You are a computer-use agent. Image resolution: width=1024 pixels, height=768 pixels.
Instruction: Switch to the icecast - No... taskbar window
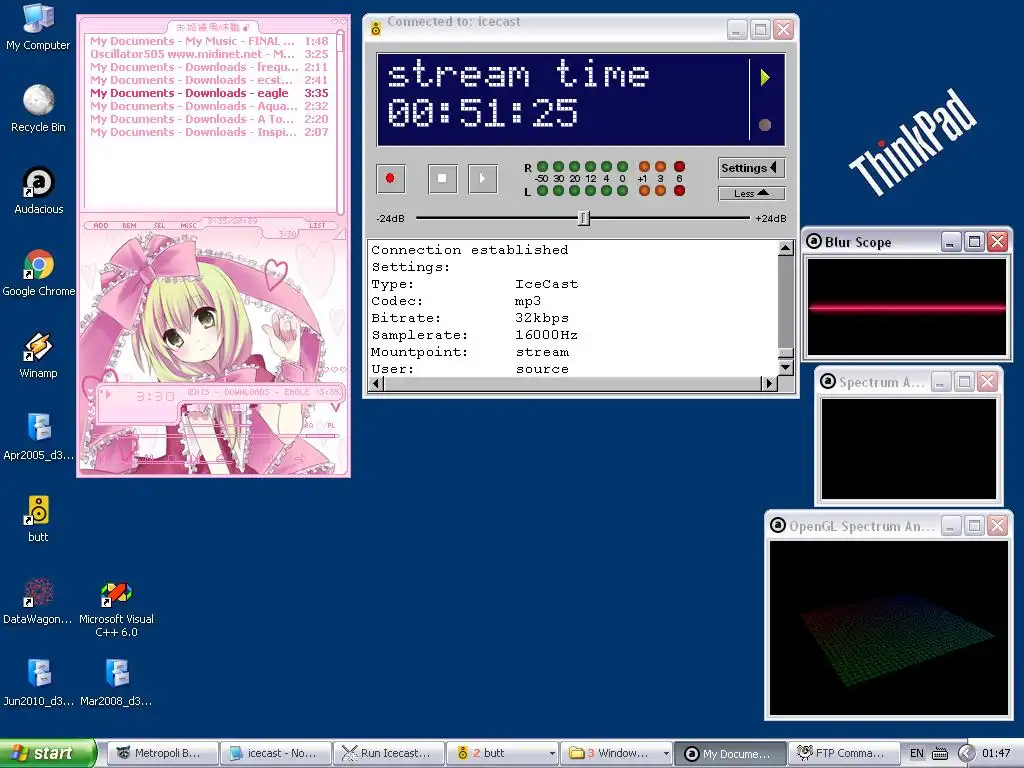(275, 753)
